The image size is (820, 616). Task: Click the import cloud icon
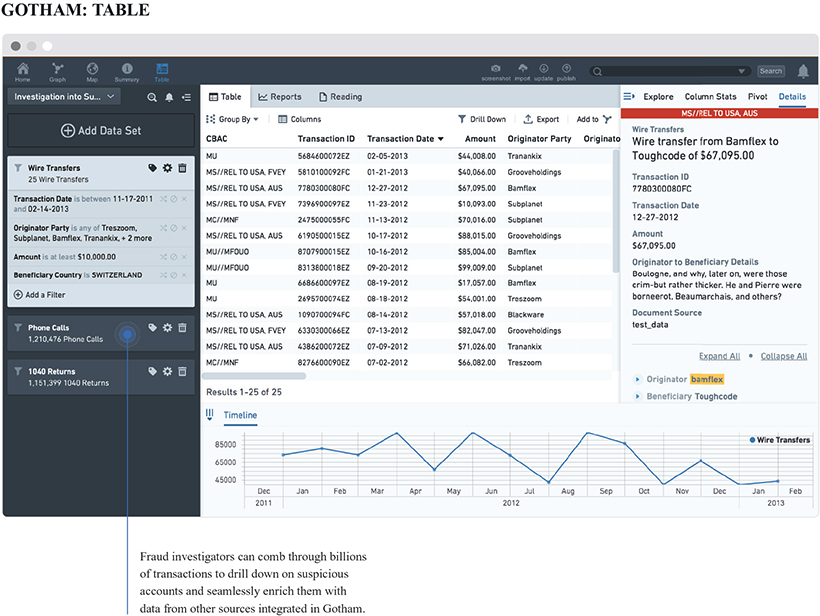click(521, 69)
